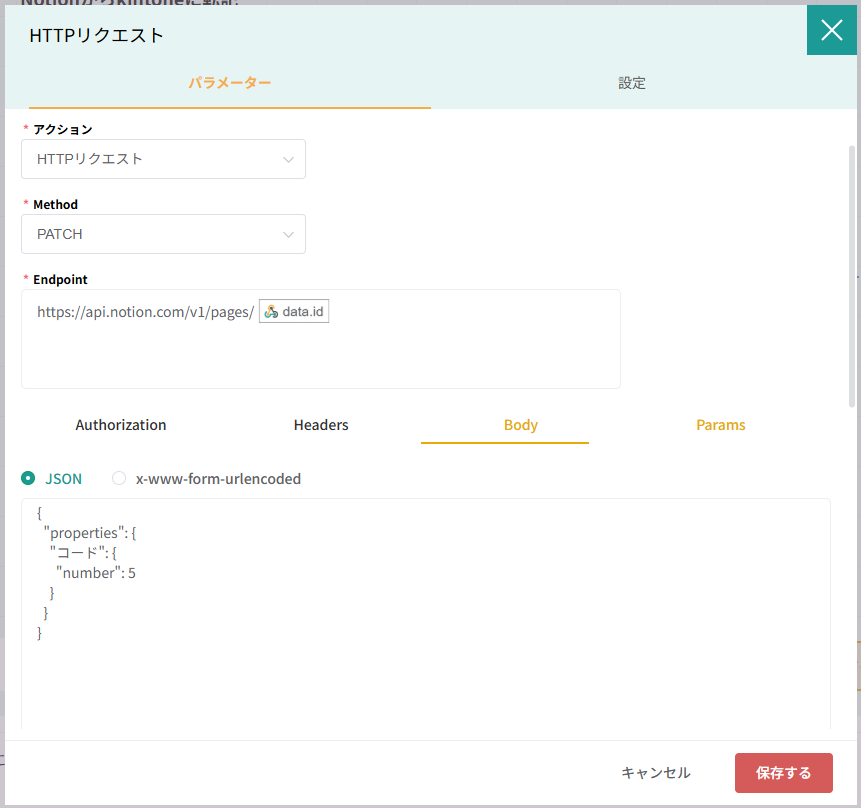Image resolution: width=861 pixels, height=808 pixels.
Task: Switch to the パラメーター tab
Action: click(x=230, y=83)
